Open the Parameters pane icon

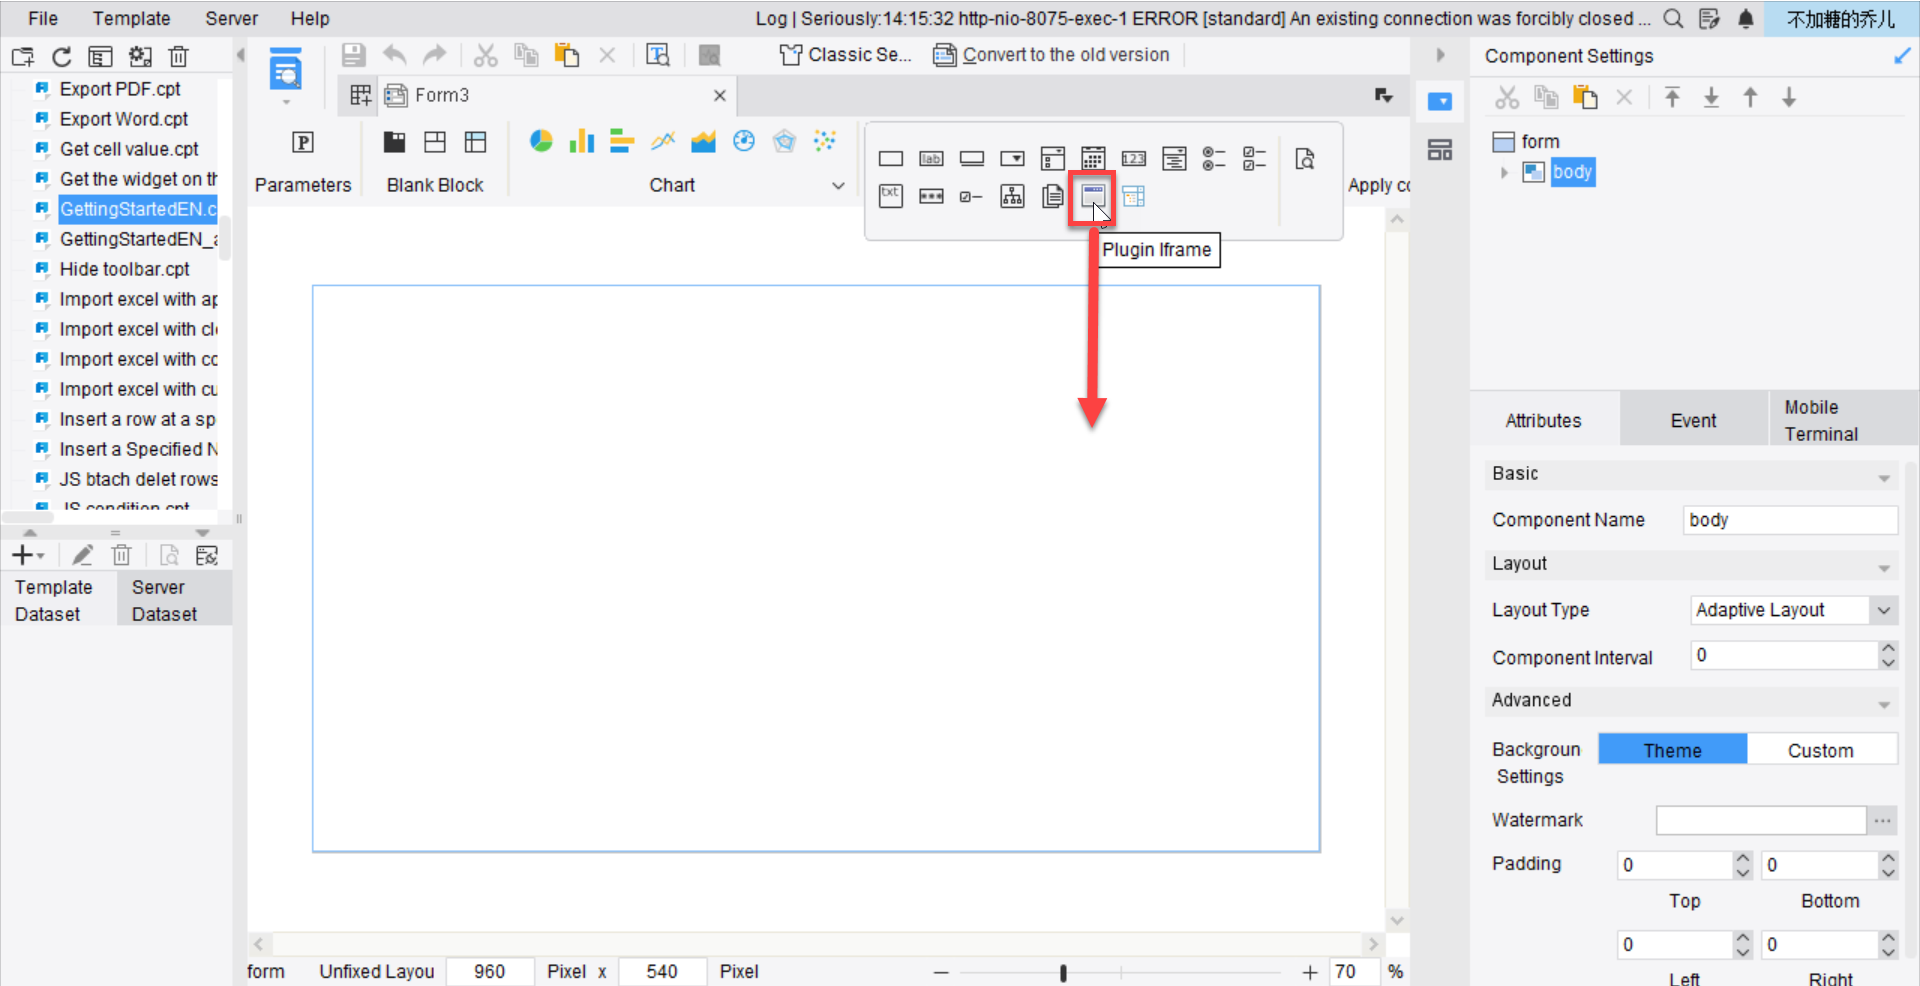pyautogui.click(x=303, y=144)
